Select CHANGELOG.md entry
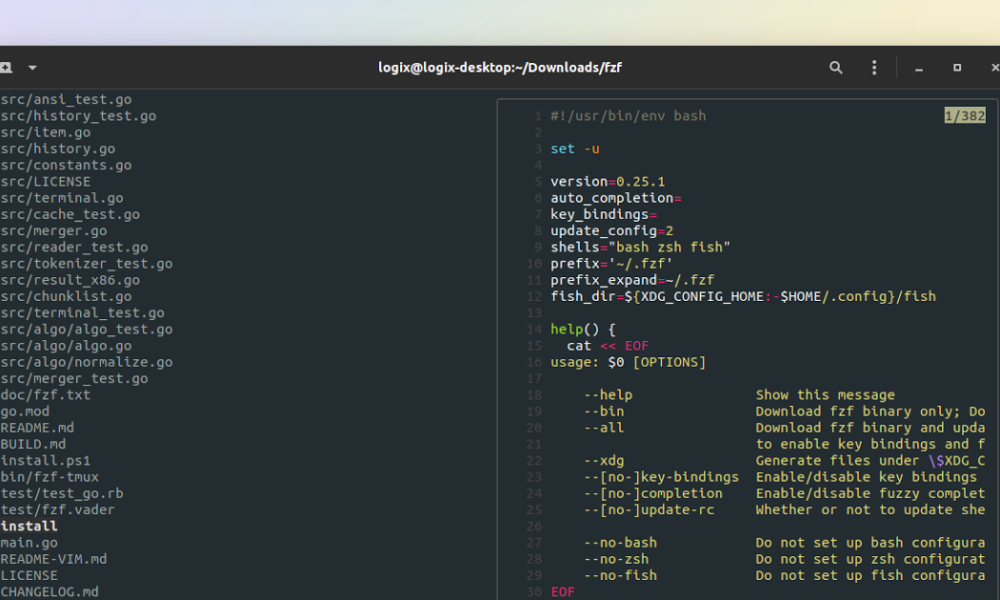The height and width of the screenshot is (600, 1000). click(x=50, y=592)
